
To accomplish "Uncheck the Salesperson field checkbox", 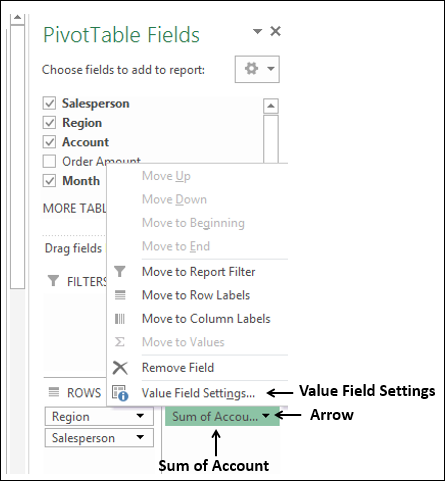I will [x=49, y=103].
